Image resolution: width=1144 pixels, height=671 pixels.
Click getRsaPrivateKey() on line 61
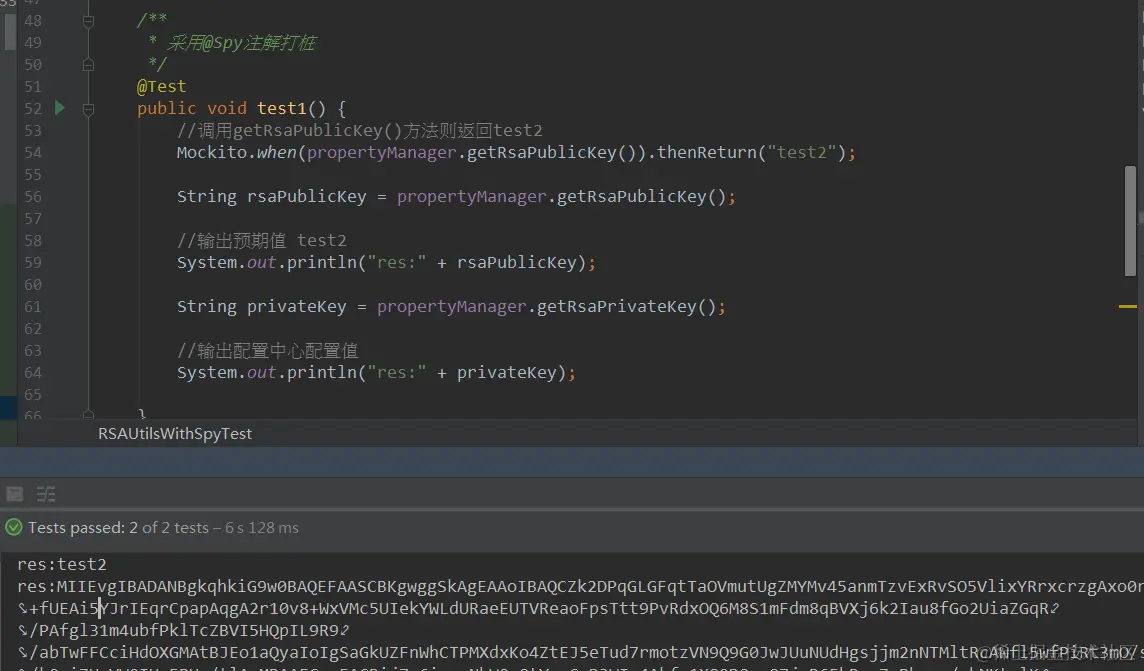pyautogui.click(x=627, y=306)
